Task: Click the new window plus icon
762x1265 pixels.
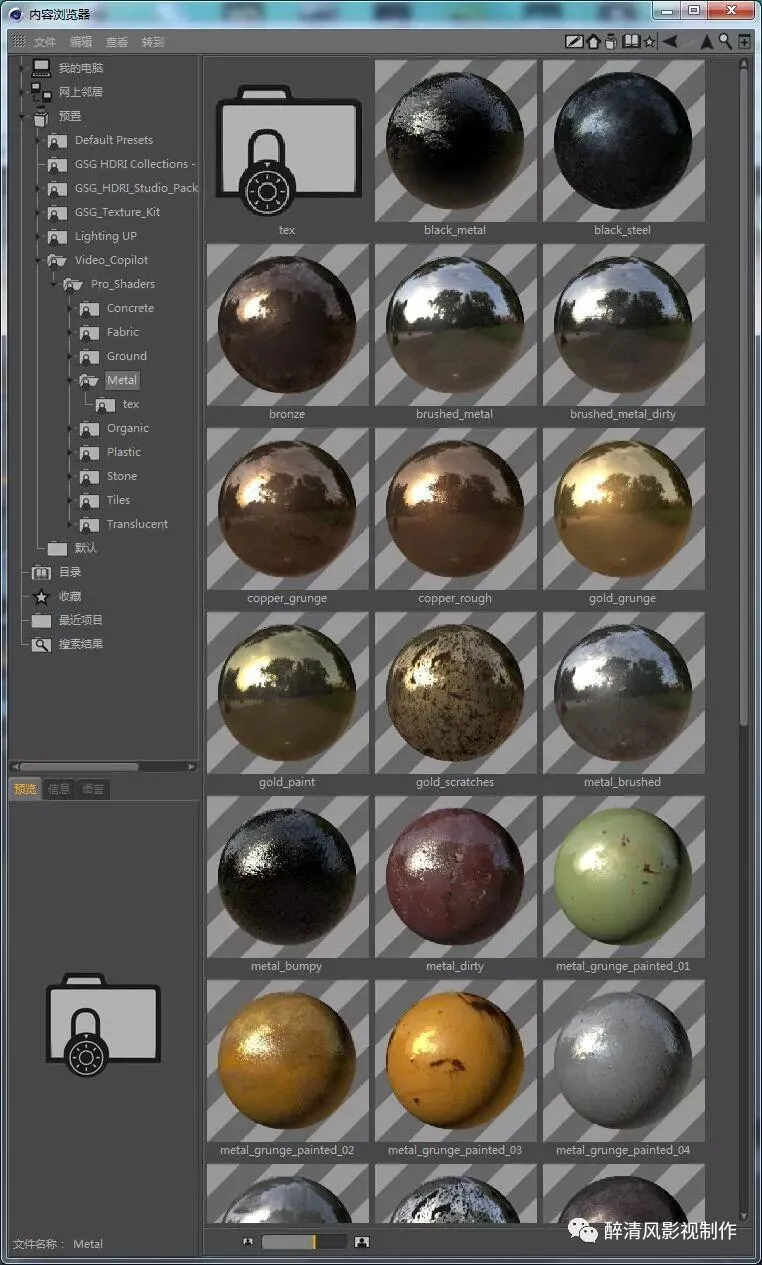Action: 744,42
